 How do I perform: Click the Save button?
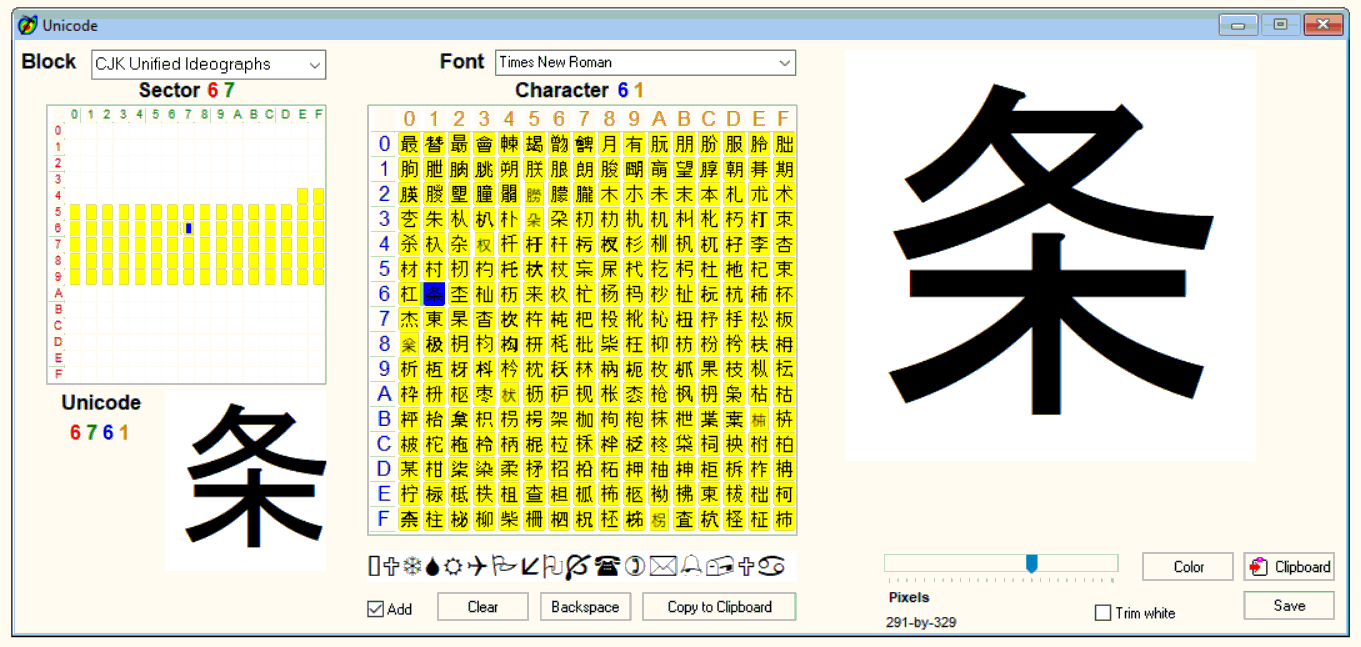pos(1289,605)
